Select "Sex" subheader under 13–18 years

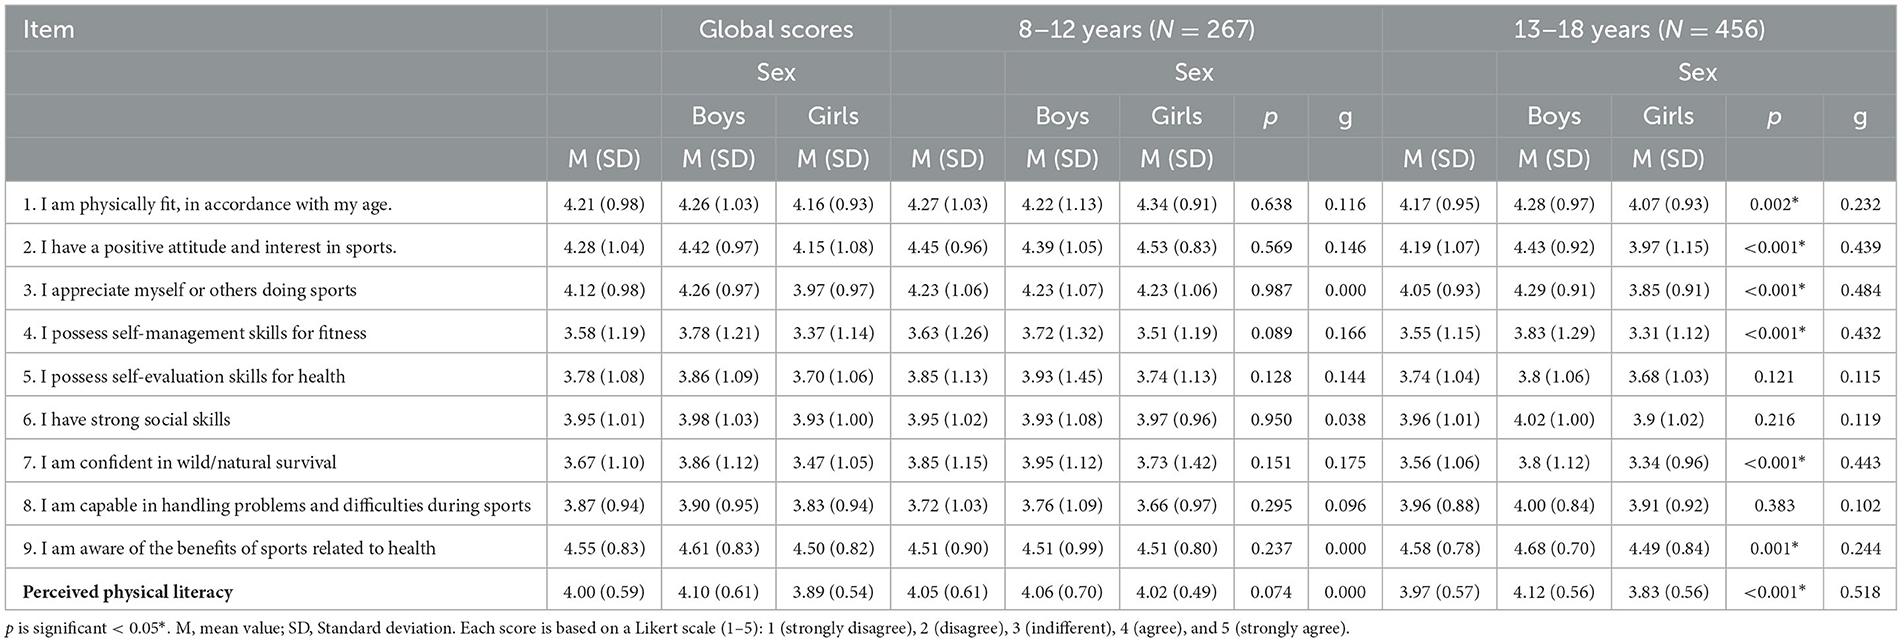tap(1698, 72)
